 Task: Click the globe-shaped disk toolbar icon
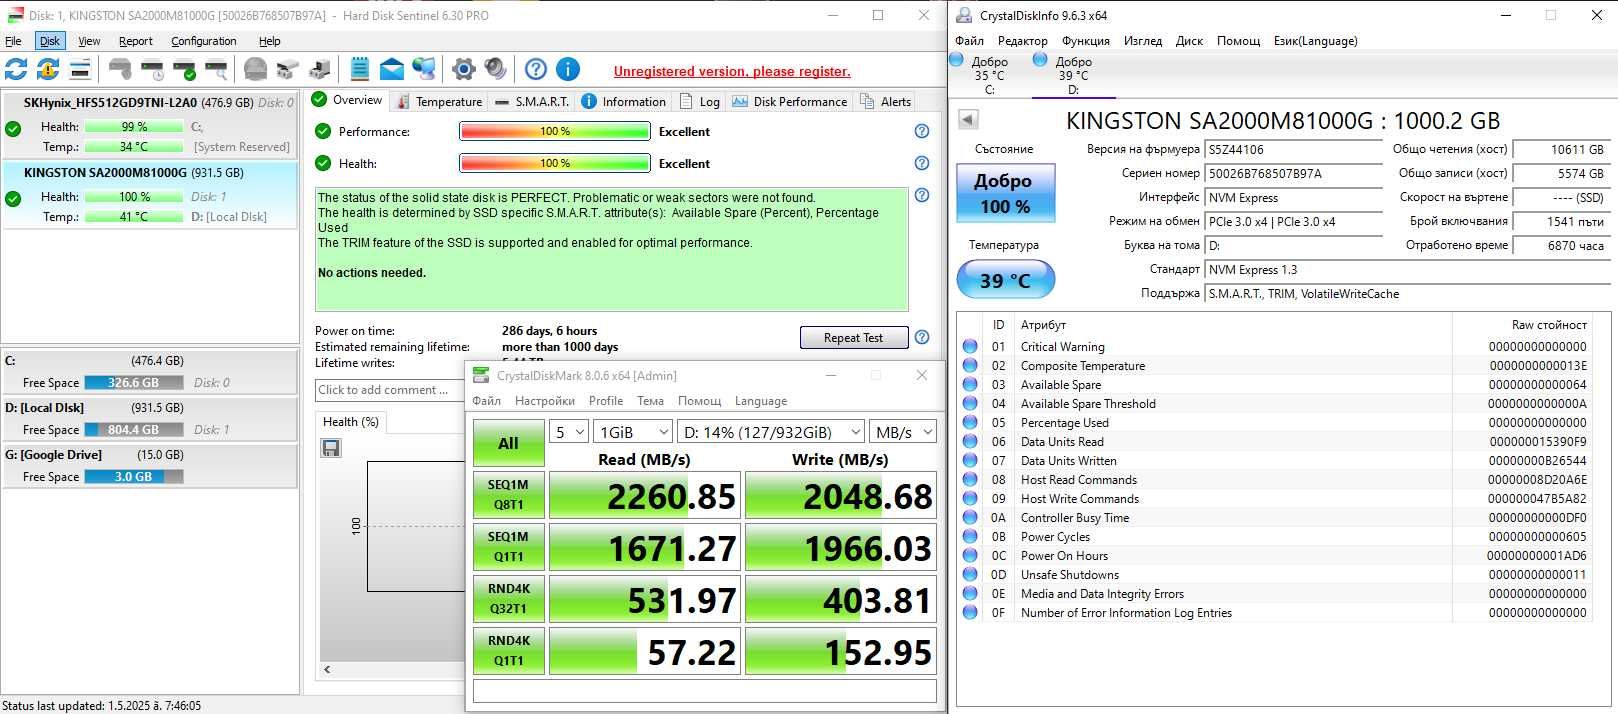(x=255, y=69)
